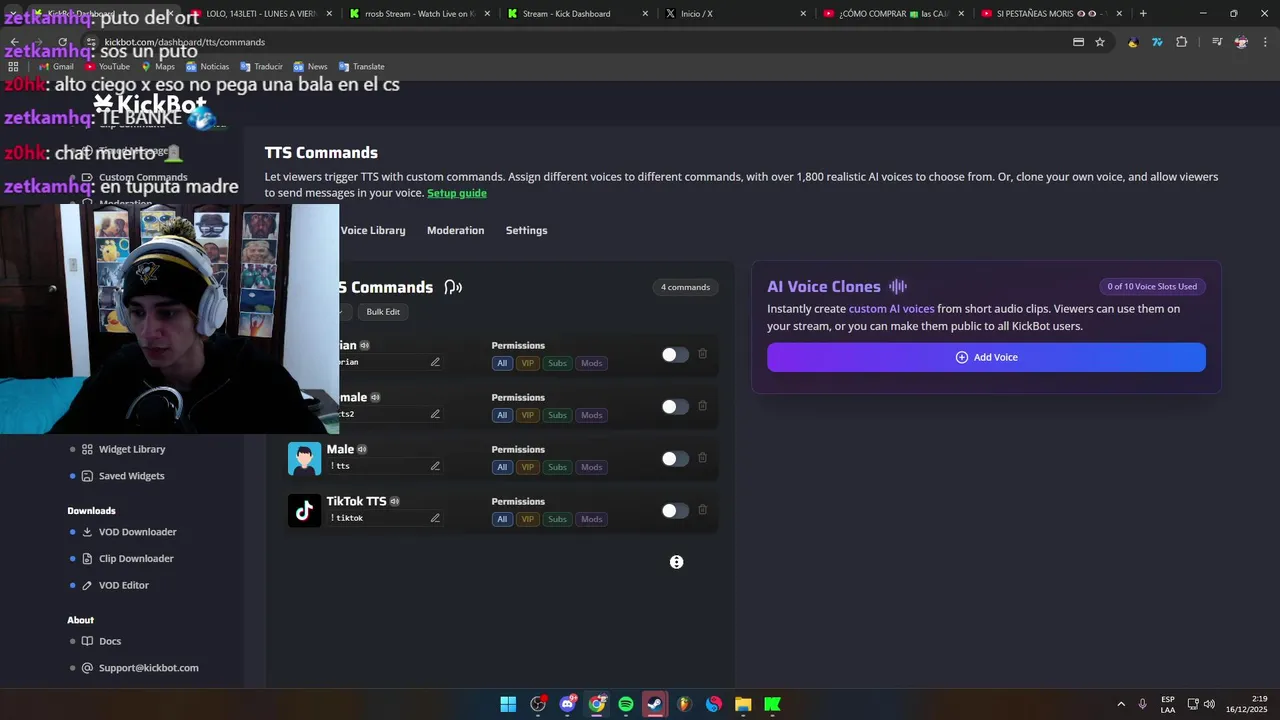Image resolution: width=1280 pixels, height=720 pixels.
Task: Open the Moderation tab
Action: click(x=455, y=230)
